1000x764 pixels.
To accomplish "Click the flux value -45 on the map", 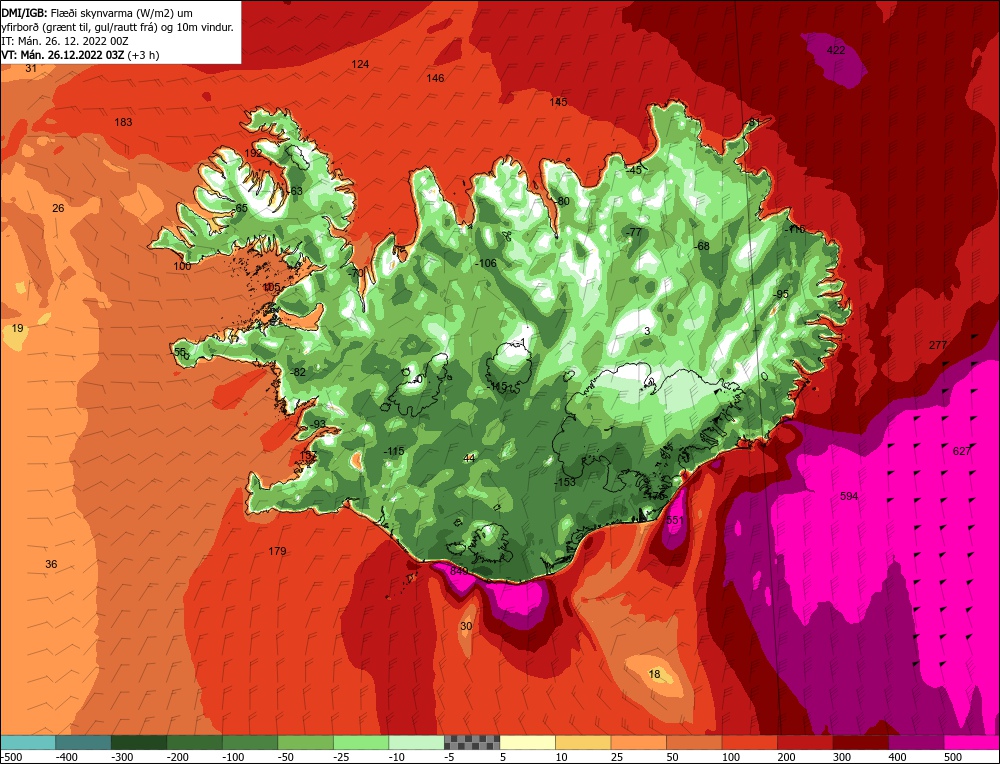I will click(x=634, y=170).
